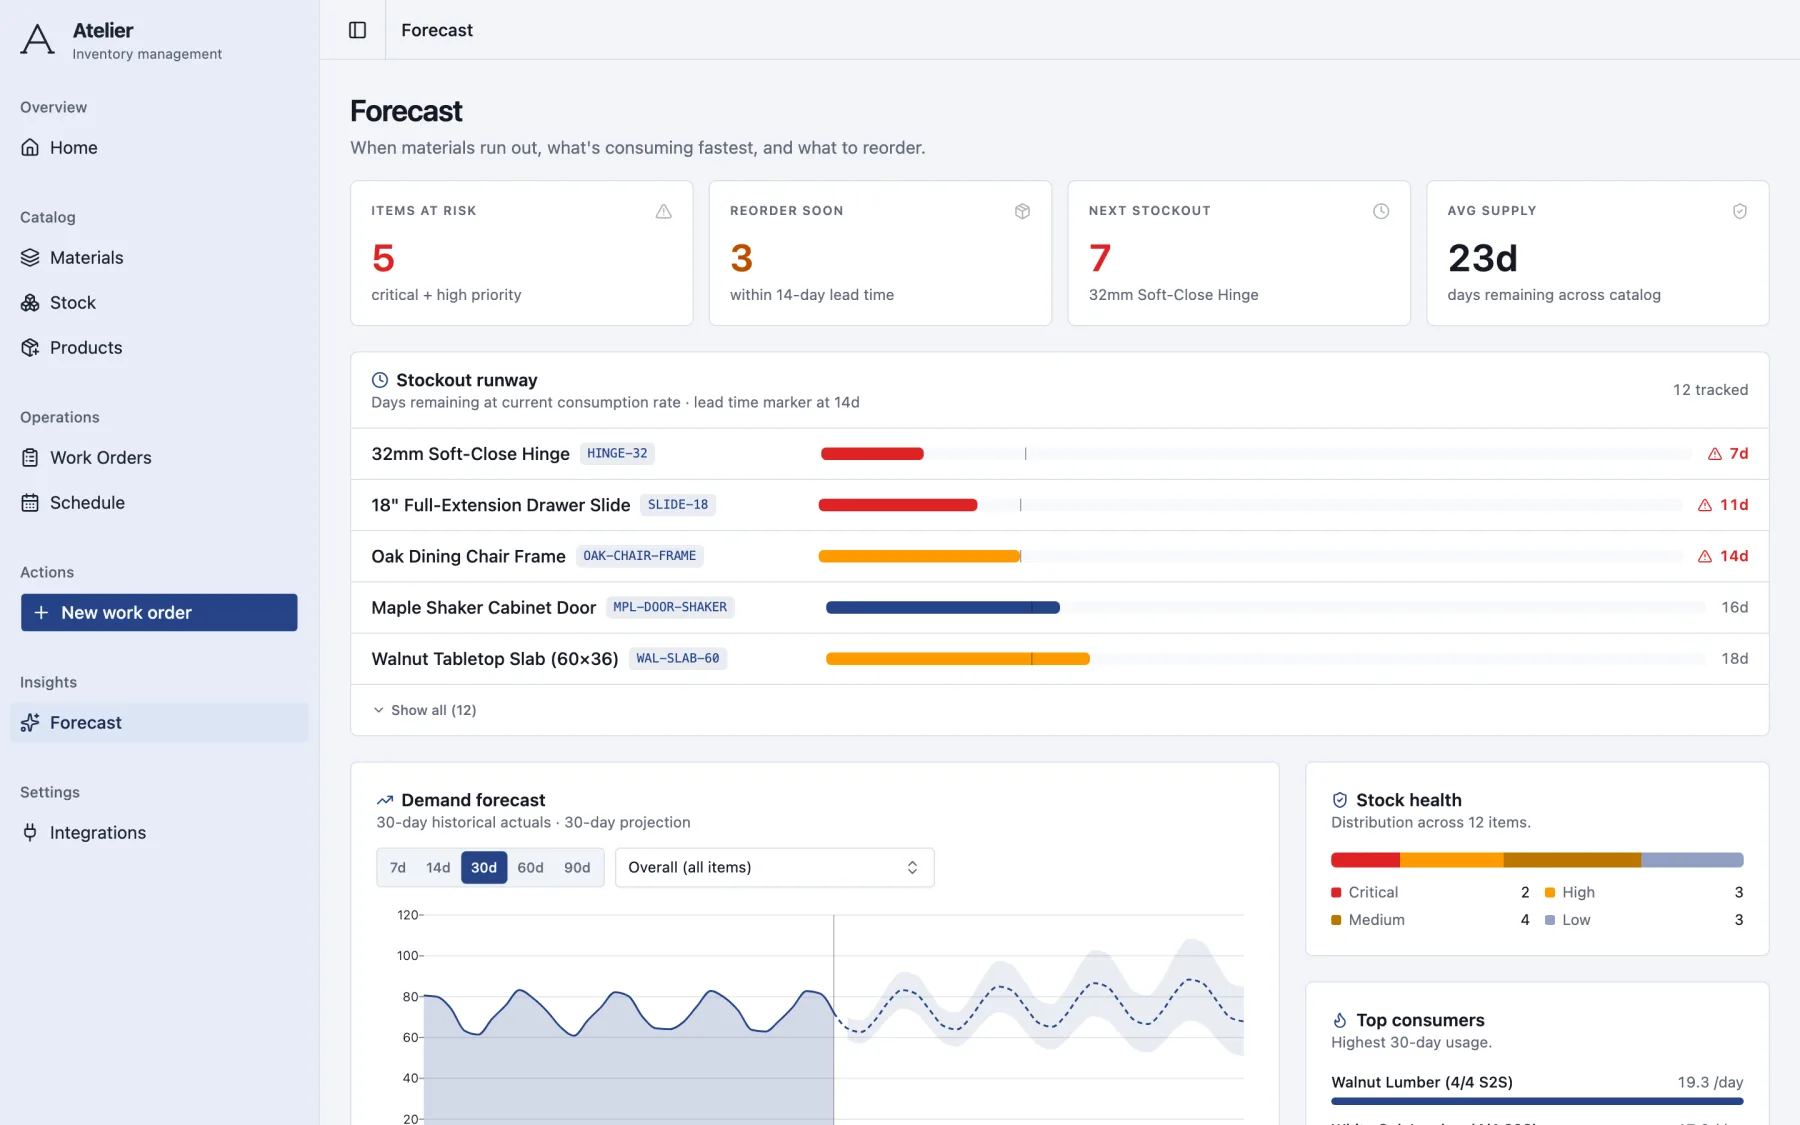
Task: Click the Next Stockout value 7
Action: (1100, 258)
